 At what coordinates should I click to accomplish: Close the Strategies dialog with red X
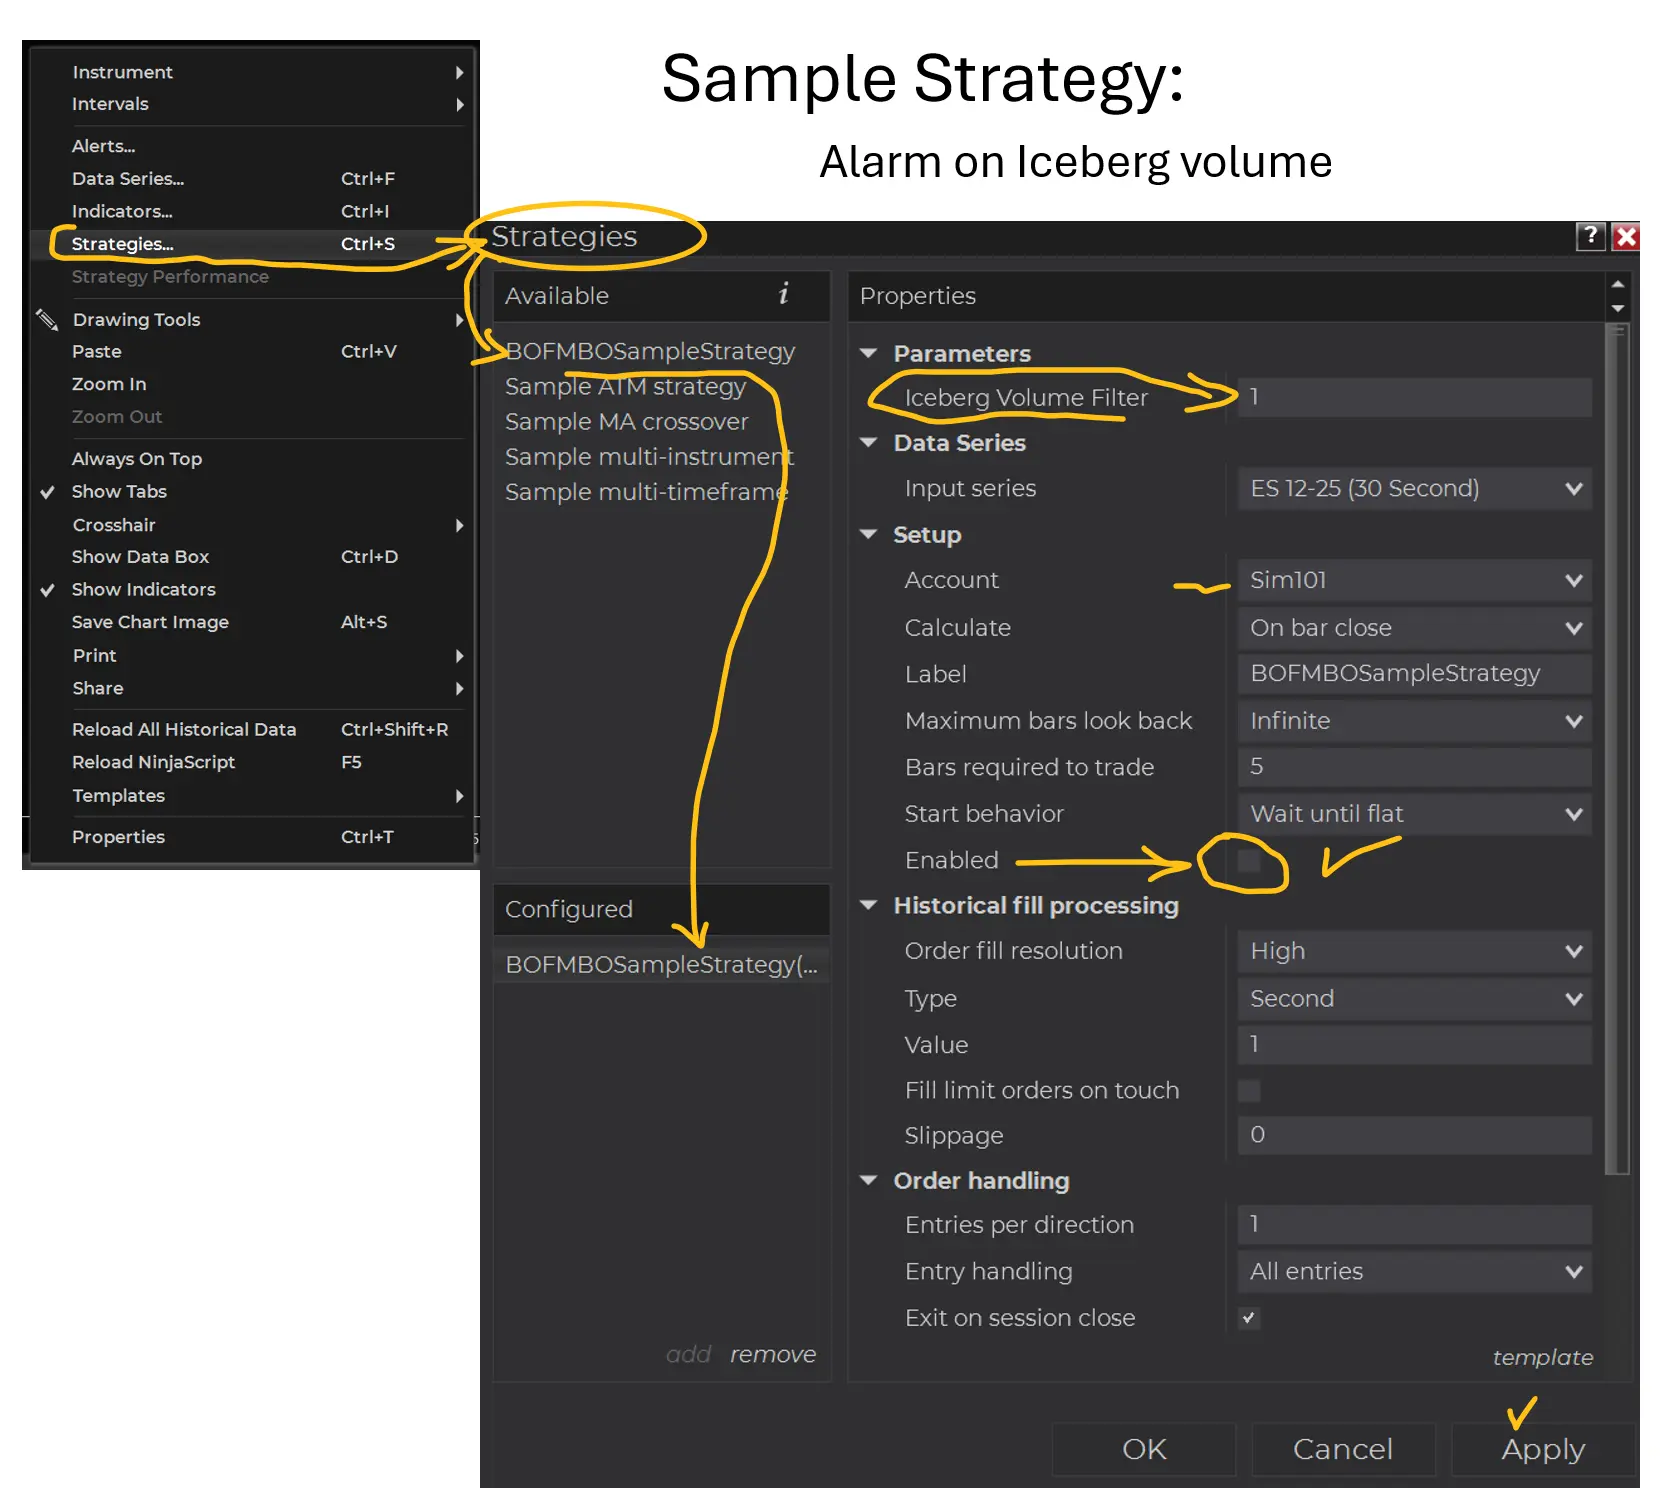1626,236
